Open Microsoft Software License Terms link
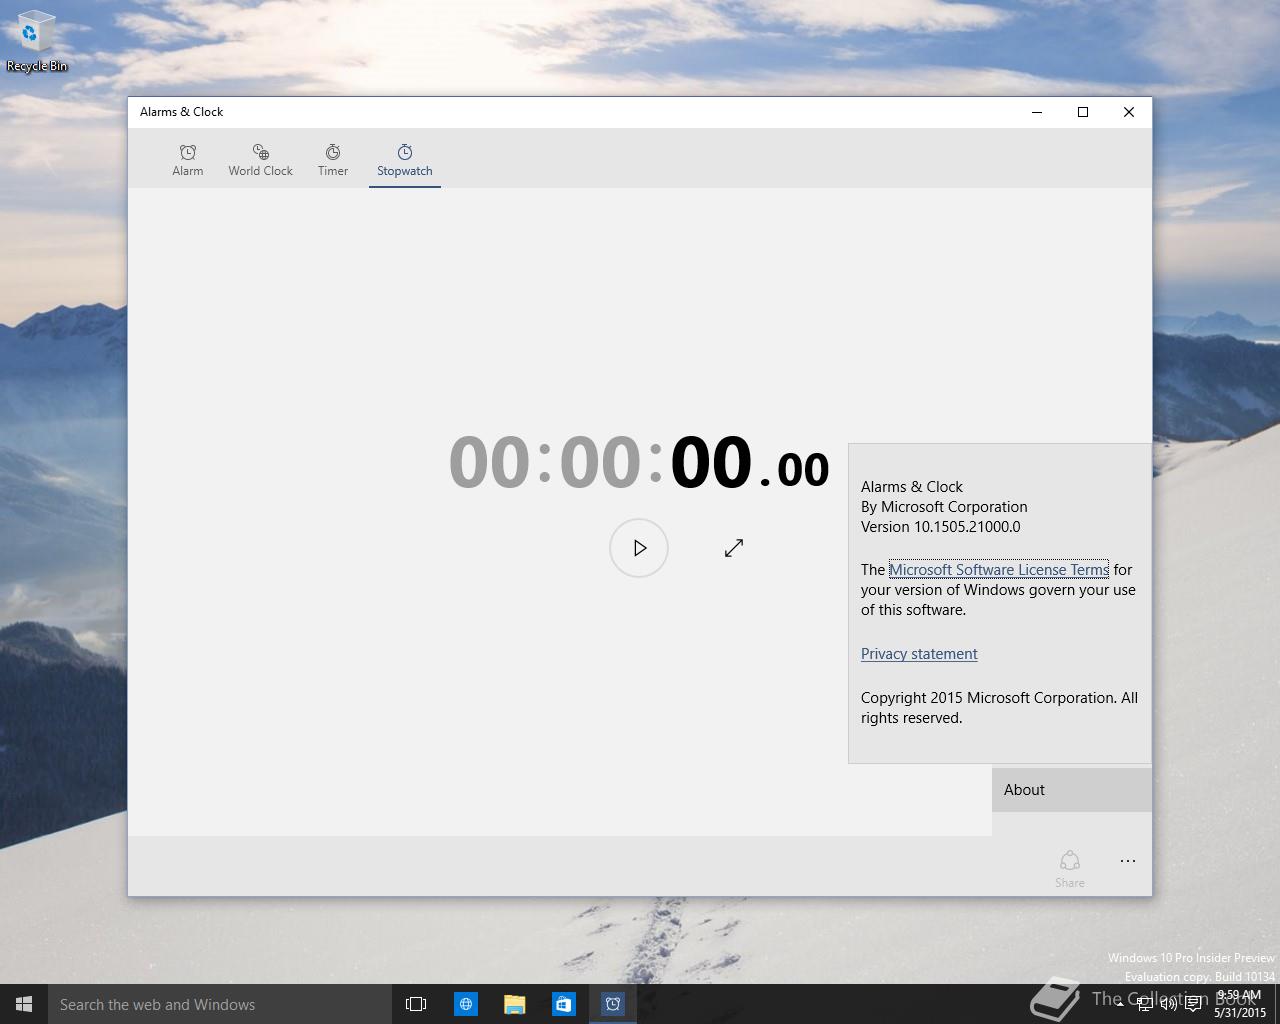This screenshot has height=1024, width=1280. coord(999,570)
